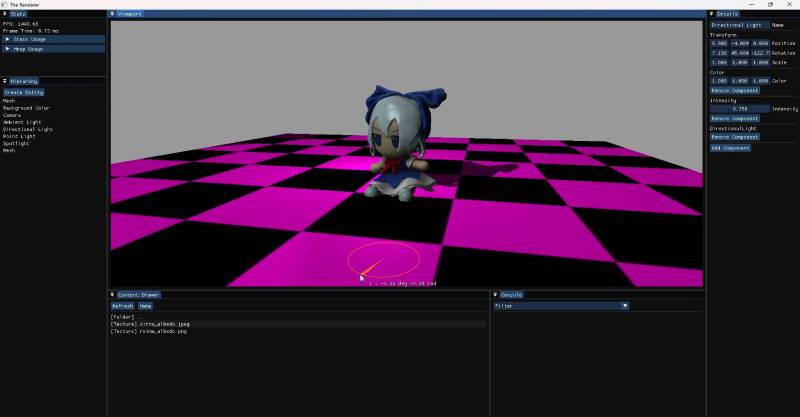Collapse the Viewport panel arrow
The image size is (800, 417).
tap(112, 14)
